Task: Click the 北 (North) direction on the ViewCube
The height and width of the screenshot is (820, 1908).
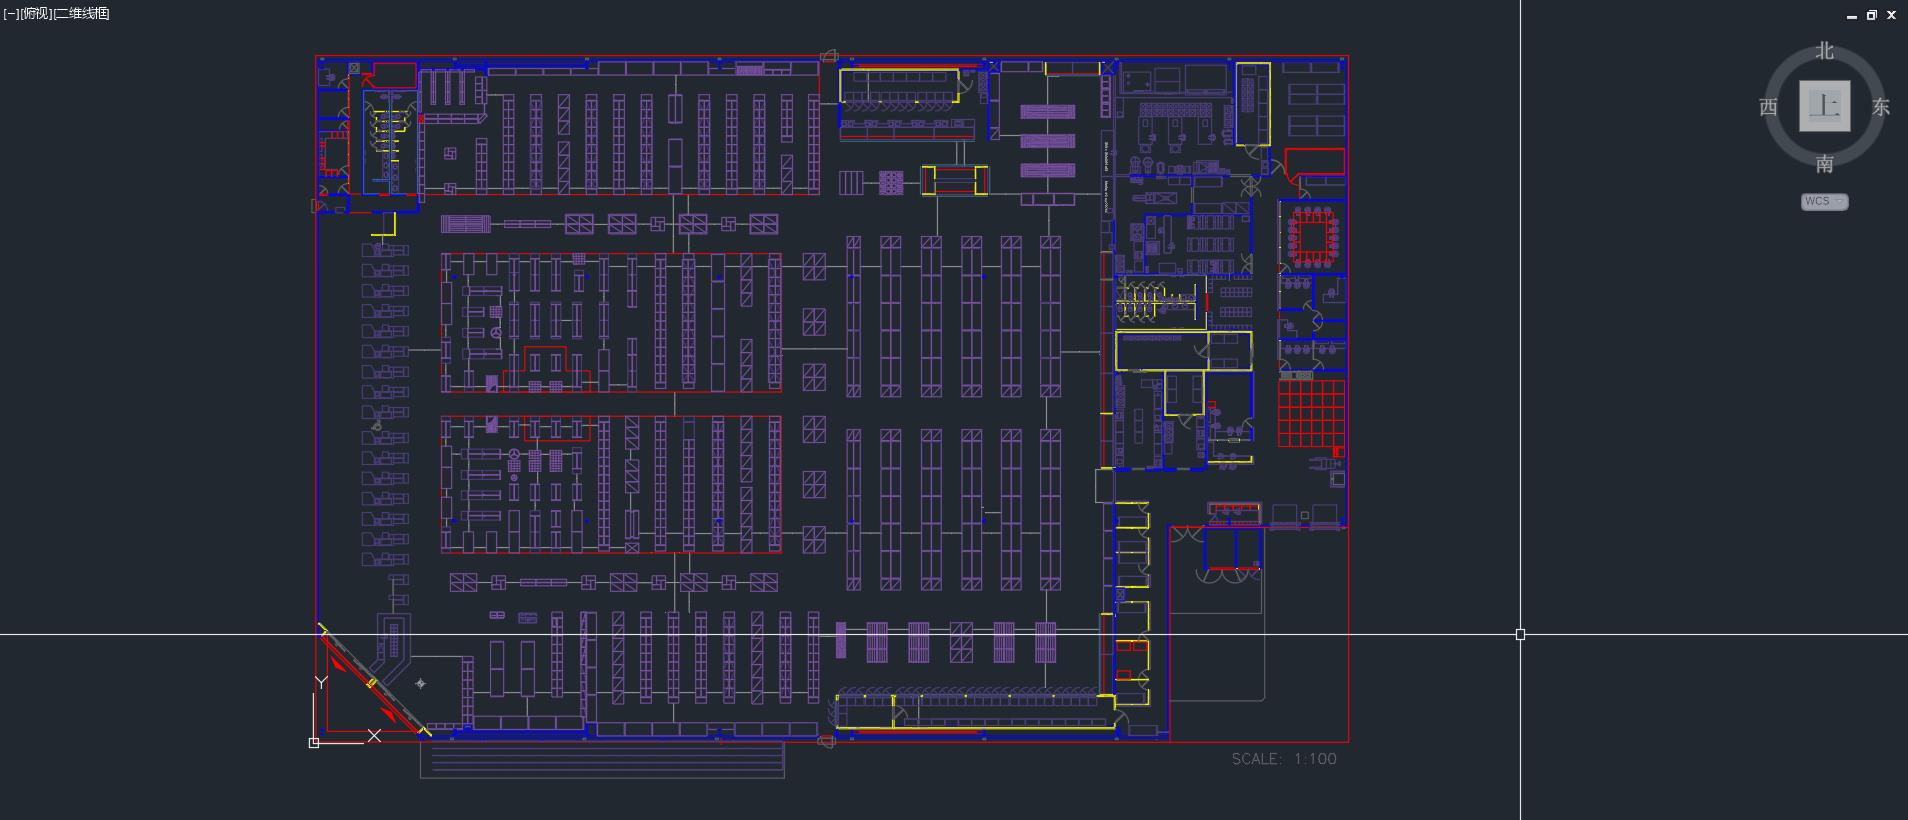Action: coord(1825,51)
